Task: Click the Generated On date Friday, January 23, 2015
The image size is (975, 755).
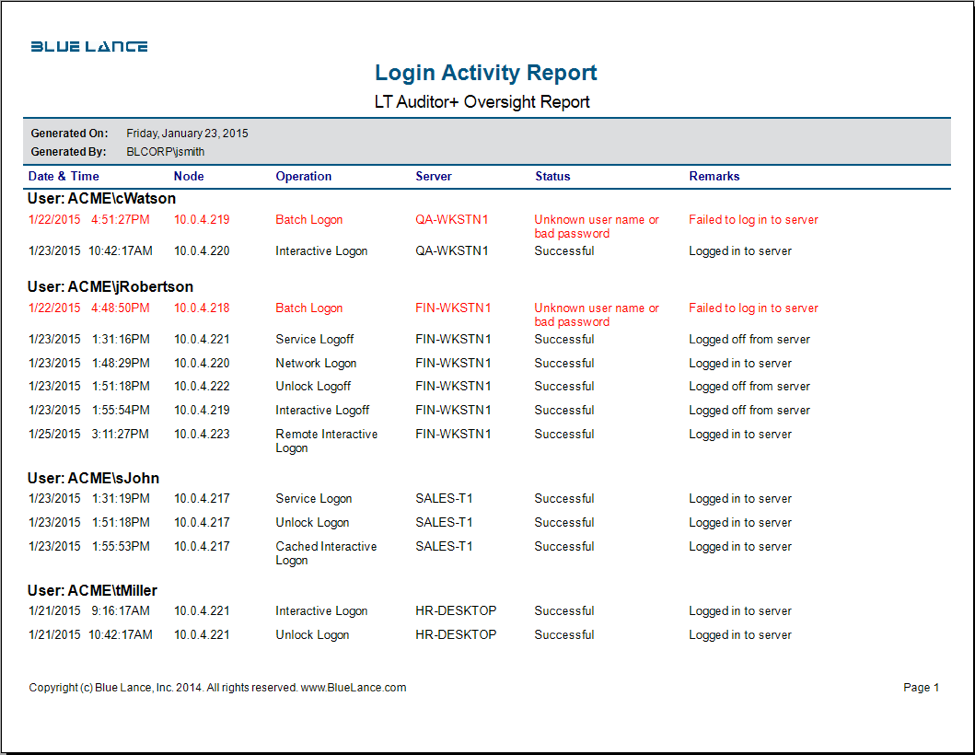Action: [x=187, y=133]
